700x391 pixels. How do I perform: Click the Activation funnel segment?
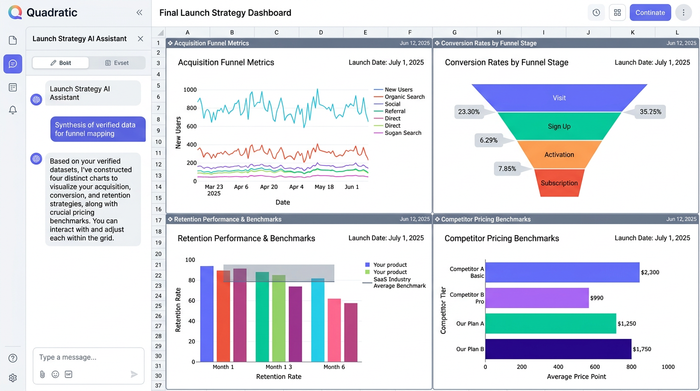[x=559, y=154]
